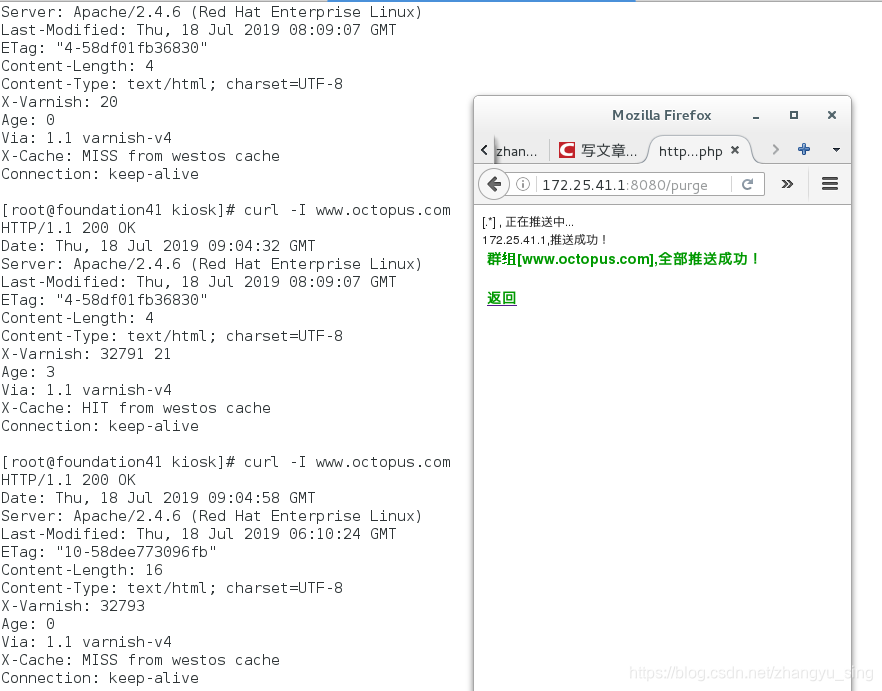Click the green 群组[www.octopus.com] success message
This screenshot has width=882, height=691.
[x=623, y=259]
